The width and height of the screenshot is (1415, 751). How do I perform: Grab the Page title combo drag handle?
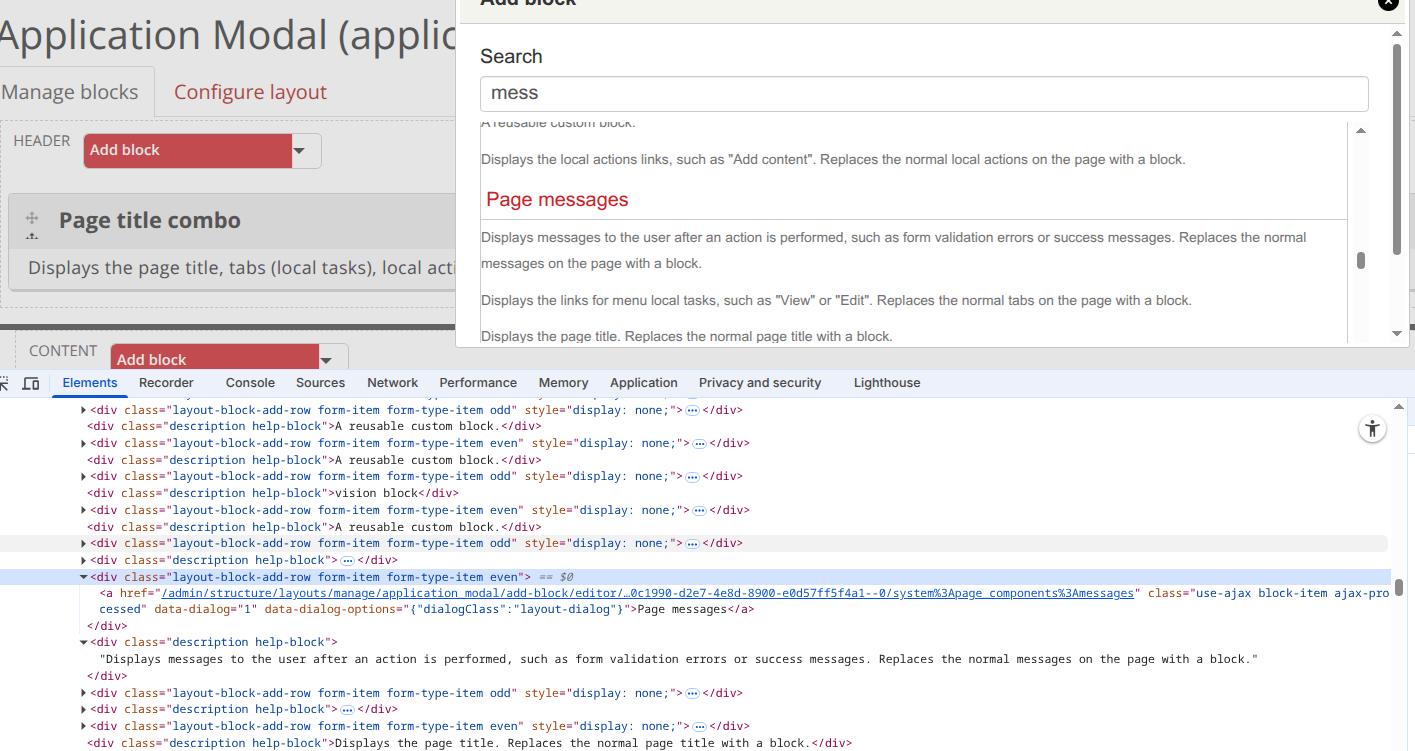(32, 218)
